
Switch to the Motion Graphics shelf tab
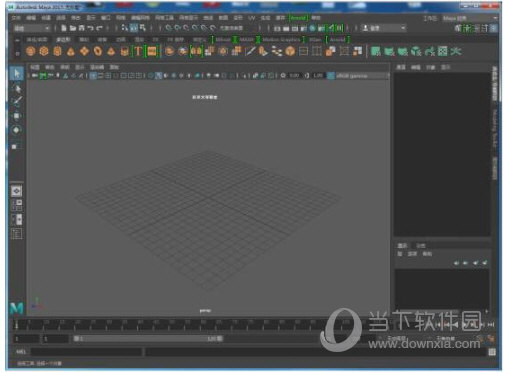pyautogui.click(x=281, y=40)
